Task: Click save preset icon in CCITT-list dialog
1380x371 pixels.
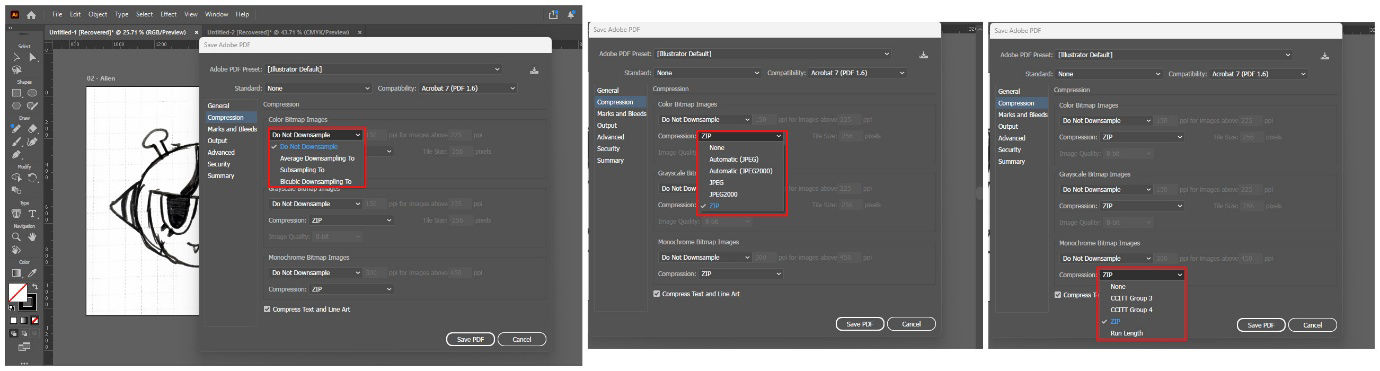Action: pos(1324,56)
